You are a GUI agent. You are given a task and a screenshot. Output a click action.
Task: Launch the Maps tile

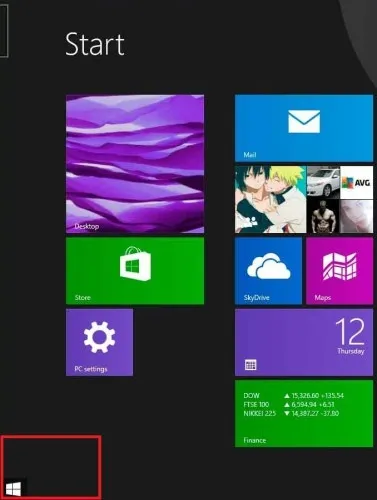point(340,271)
